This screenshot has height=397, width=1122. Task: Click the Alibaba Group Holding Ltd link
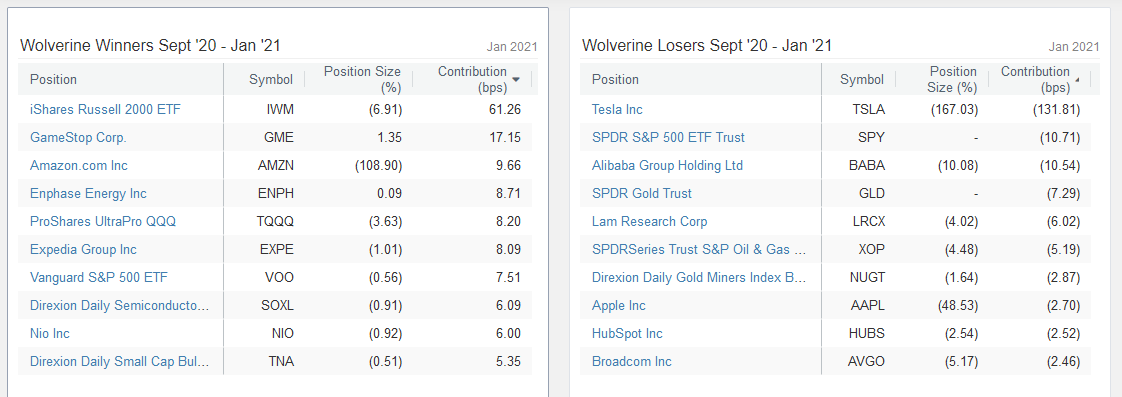click(667, 165)
